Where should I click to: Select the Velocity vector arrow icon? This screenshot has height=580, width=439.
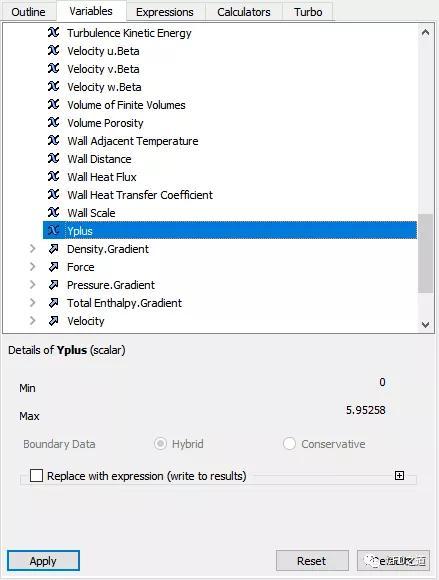click(x=53, y=321)
